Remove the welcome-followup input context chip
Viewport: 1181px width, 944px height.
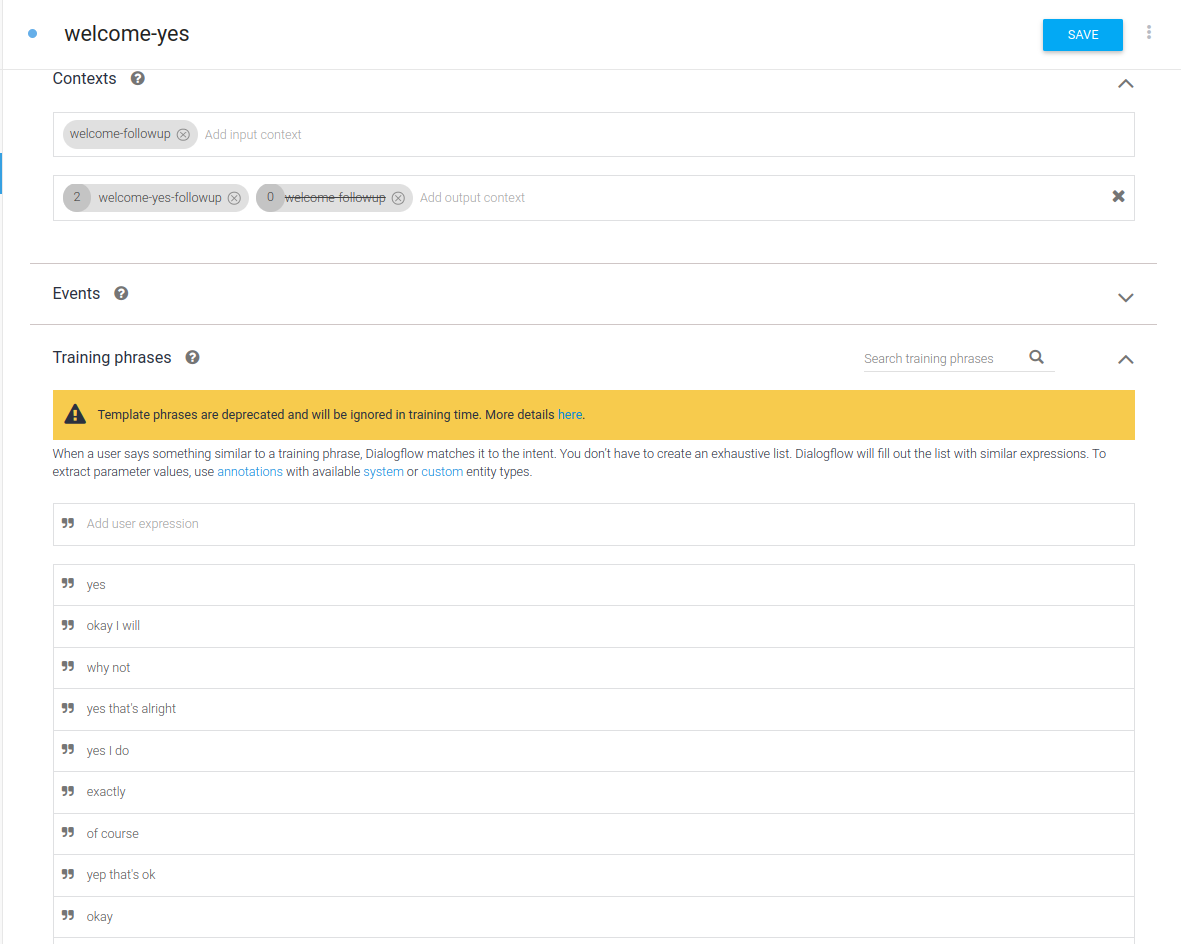pyautogui.click(x=183, y=135)
